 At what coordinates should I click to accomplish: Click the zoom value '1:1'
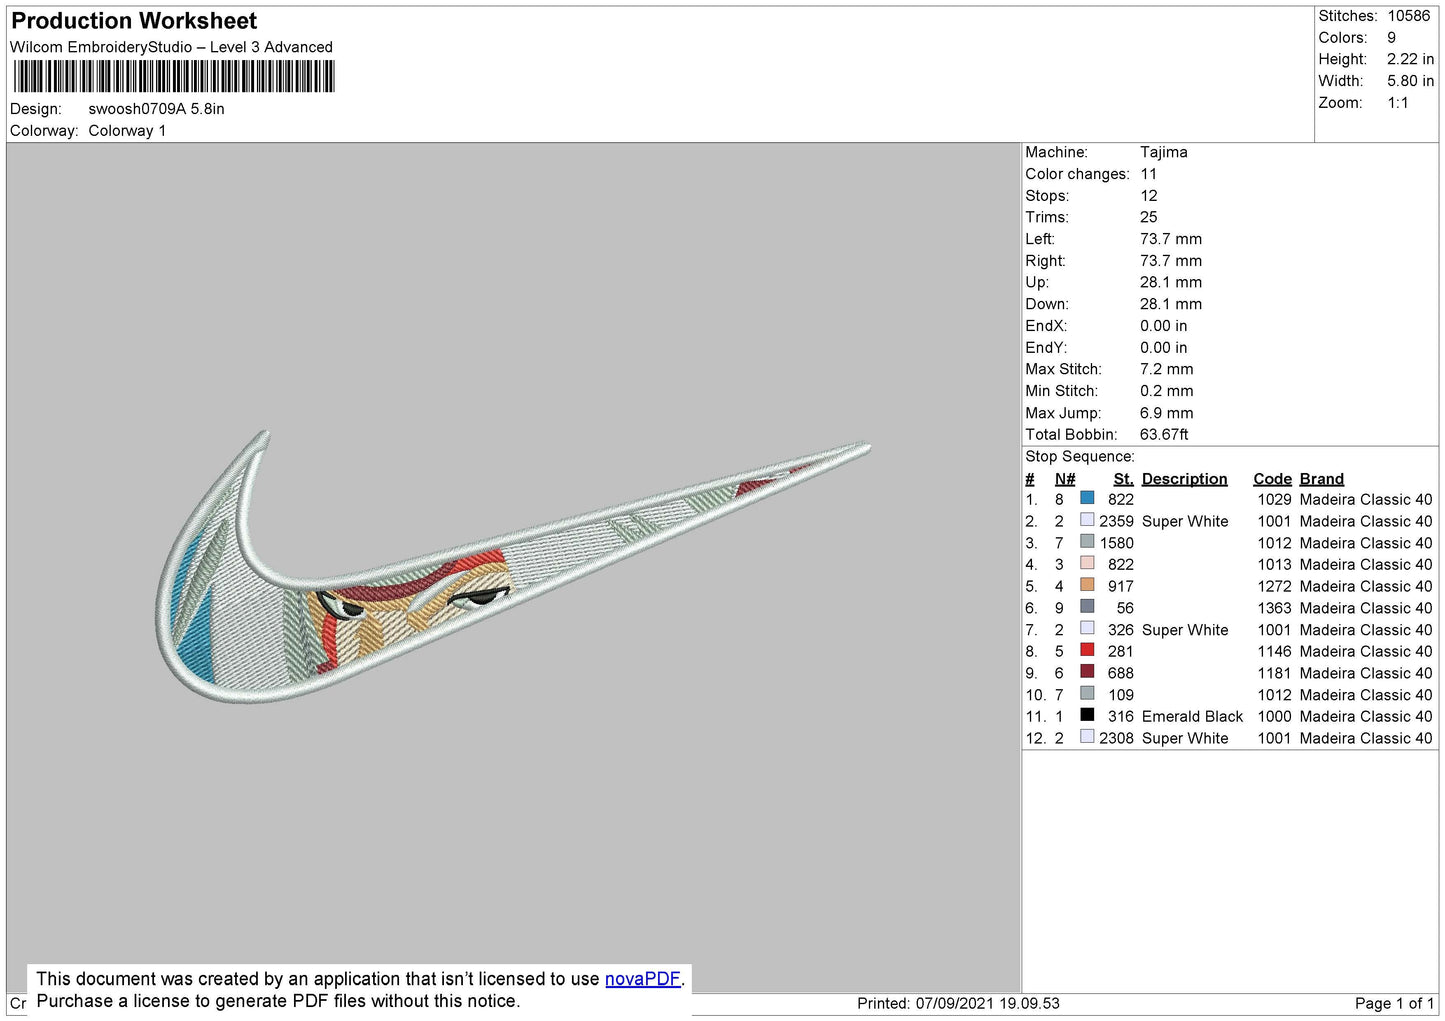(x=1398, y=103)
